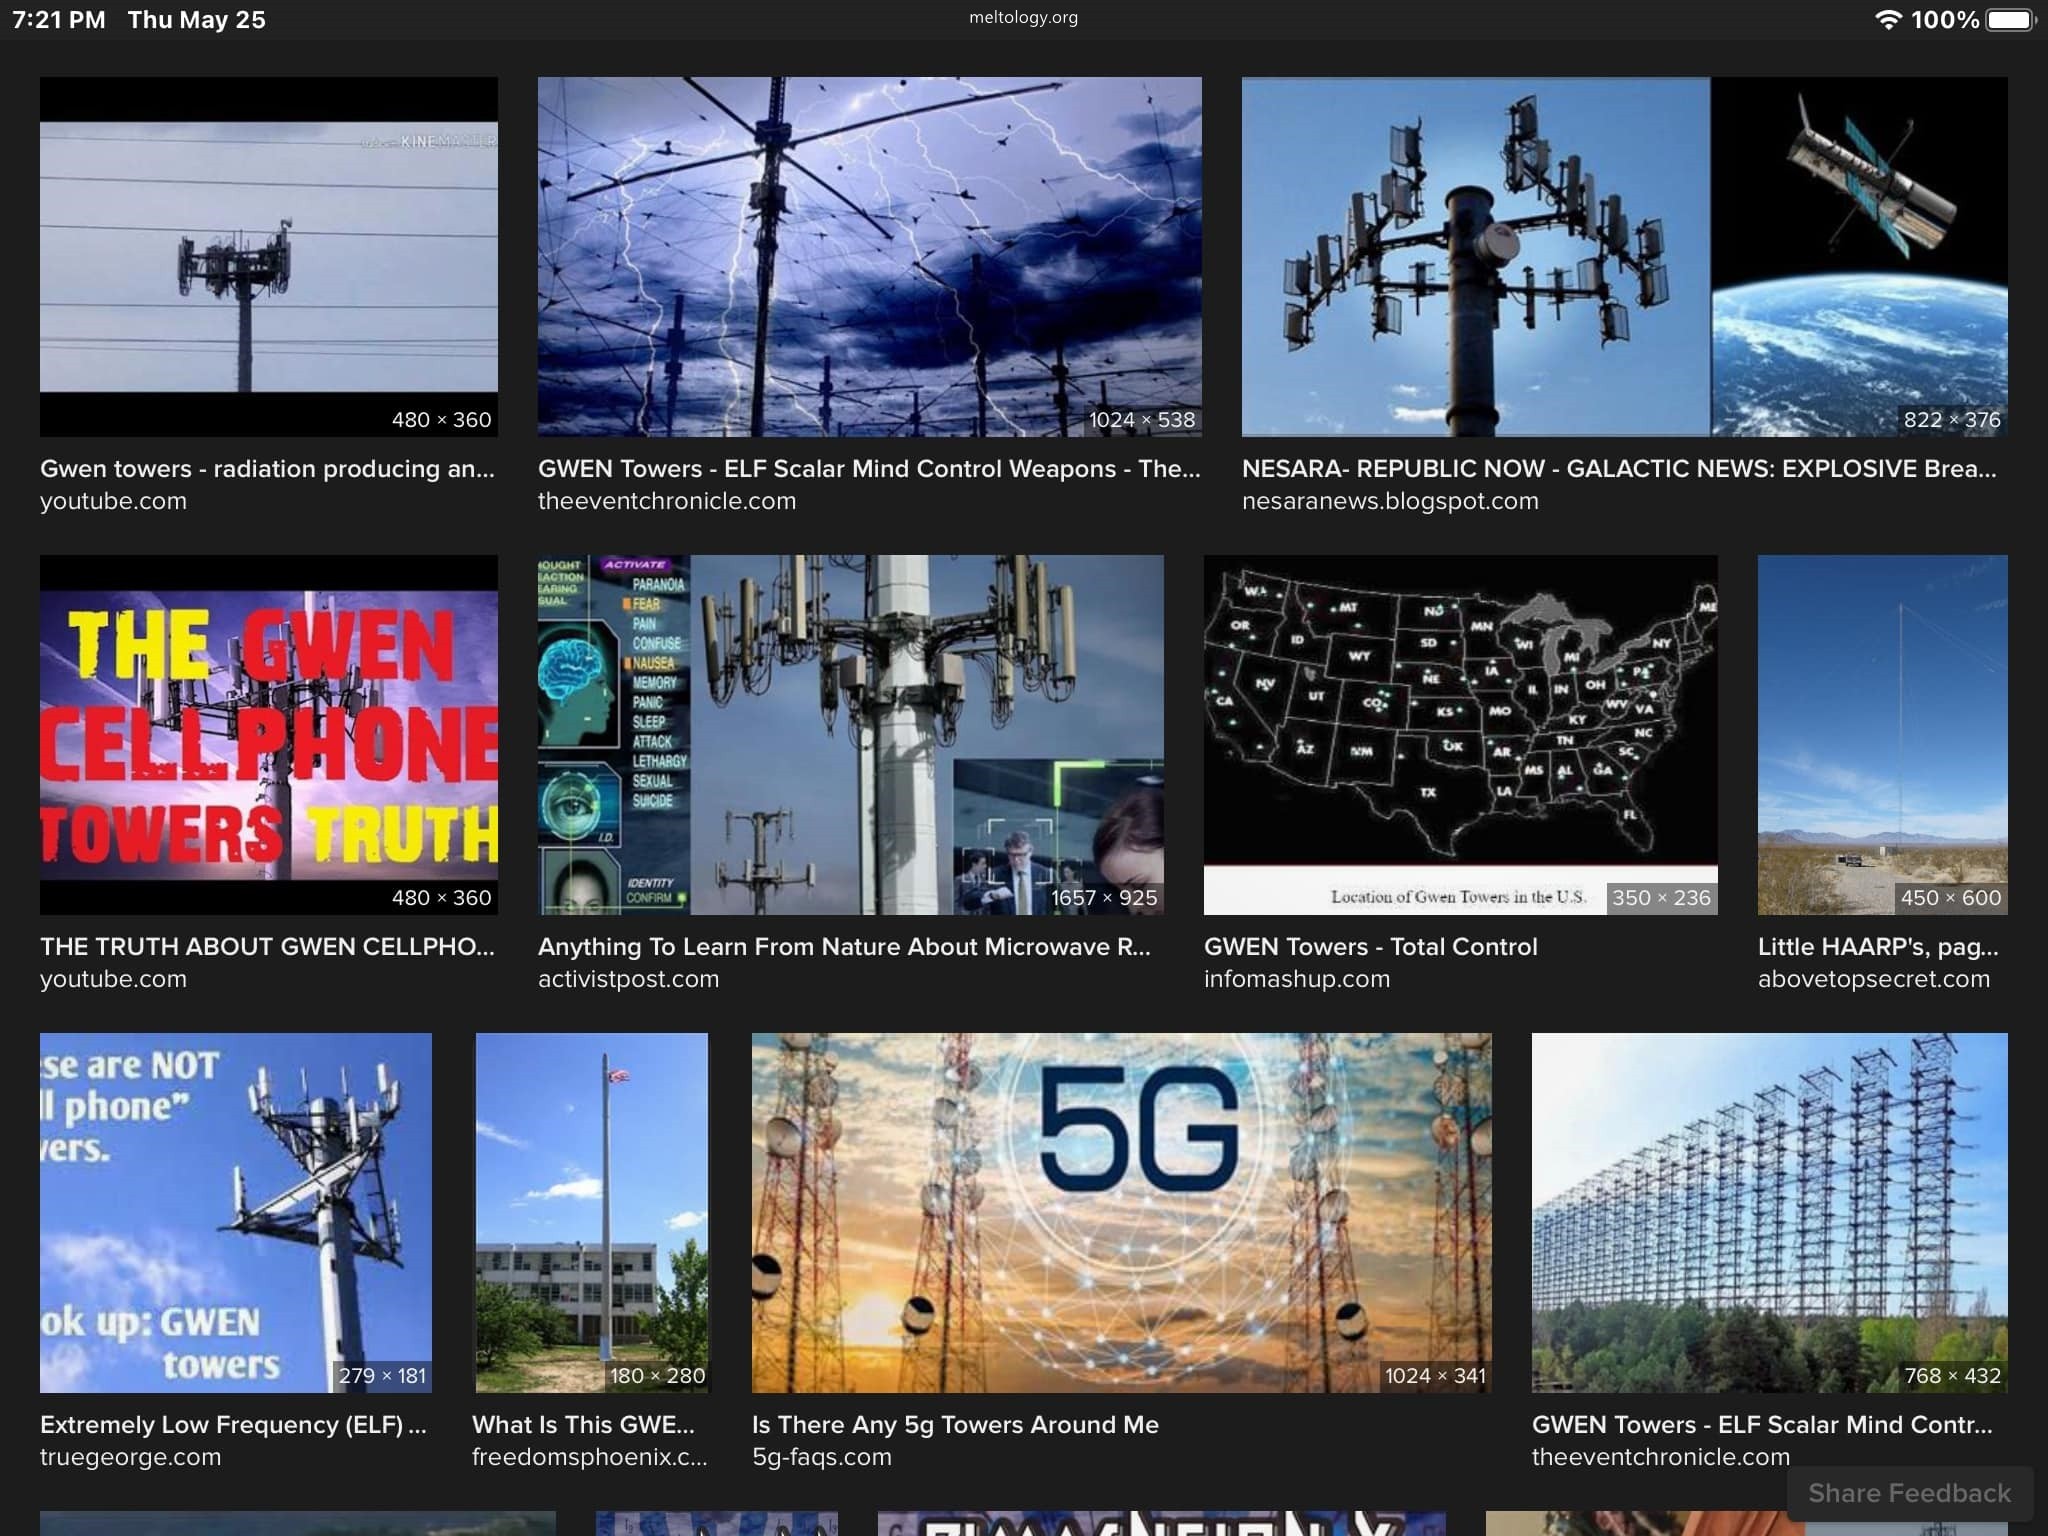The image size is (2048, 1536).
Task: Click the infomashup.com source
Action: [x=1297, y=979]
